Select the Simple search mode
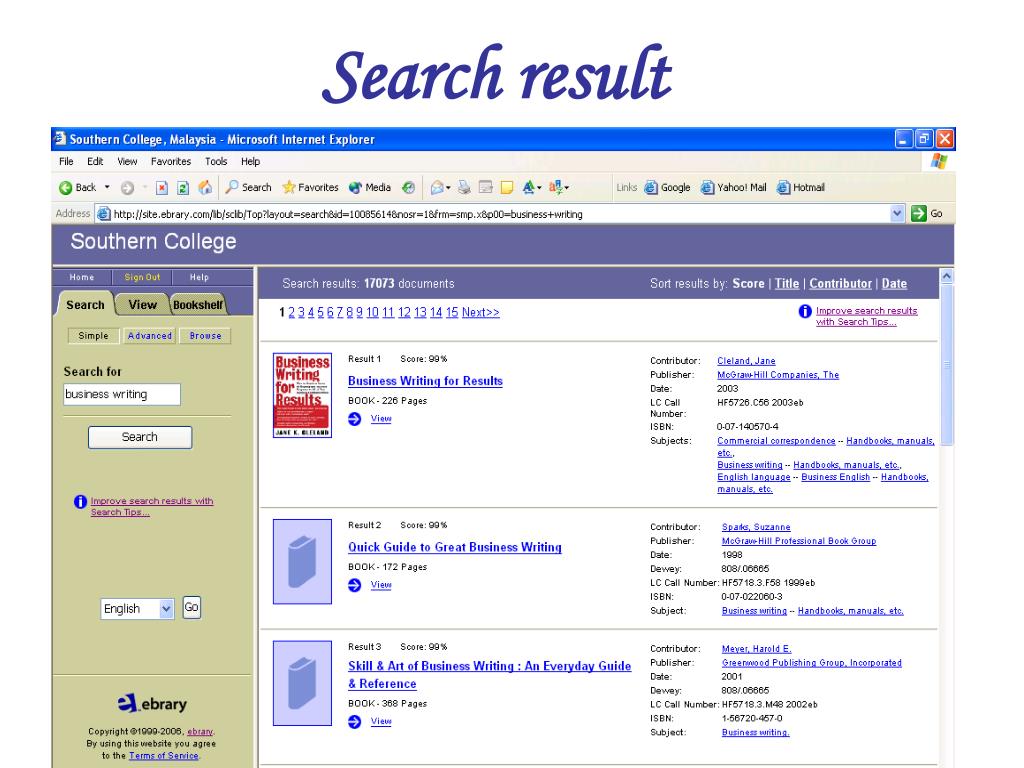 click(93, 336)
